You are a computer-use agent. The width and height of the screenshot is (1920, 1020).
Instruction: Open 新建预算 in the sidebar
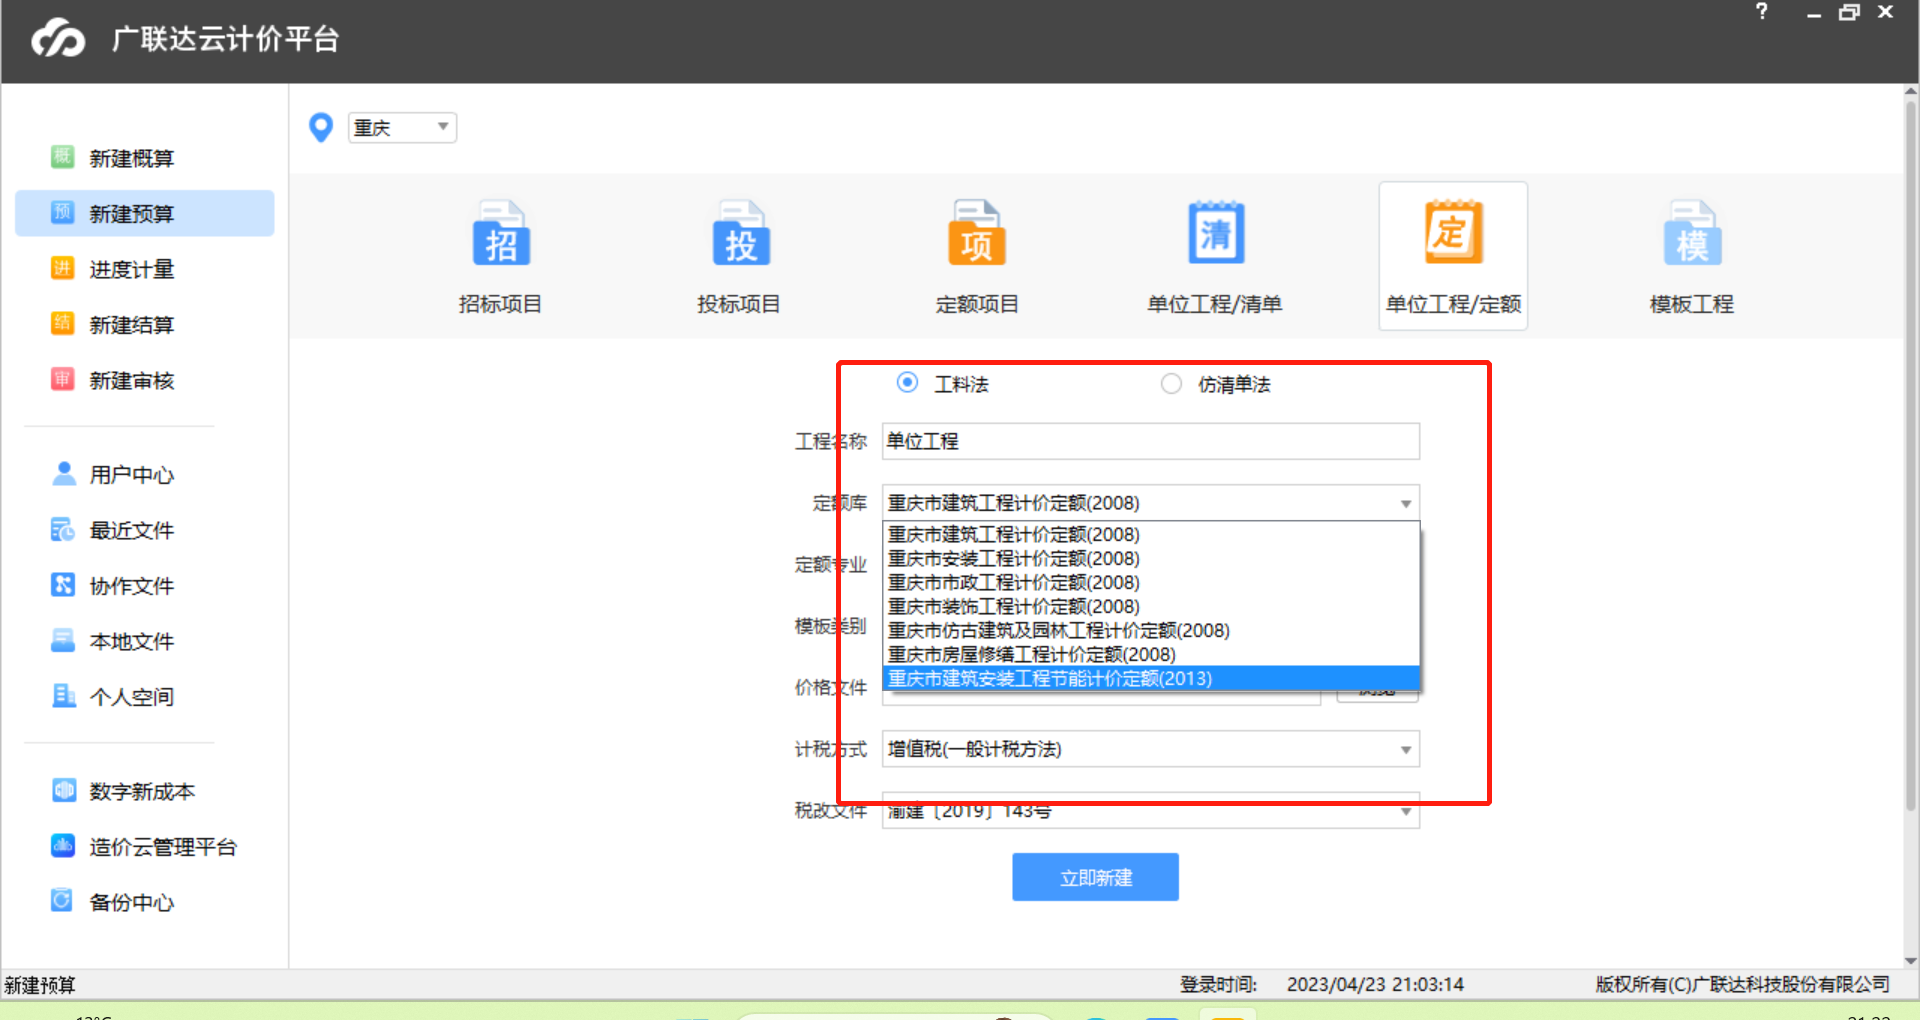click(x=145, y=213)
